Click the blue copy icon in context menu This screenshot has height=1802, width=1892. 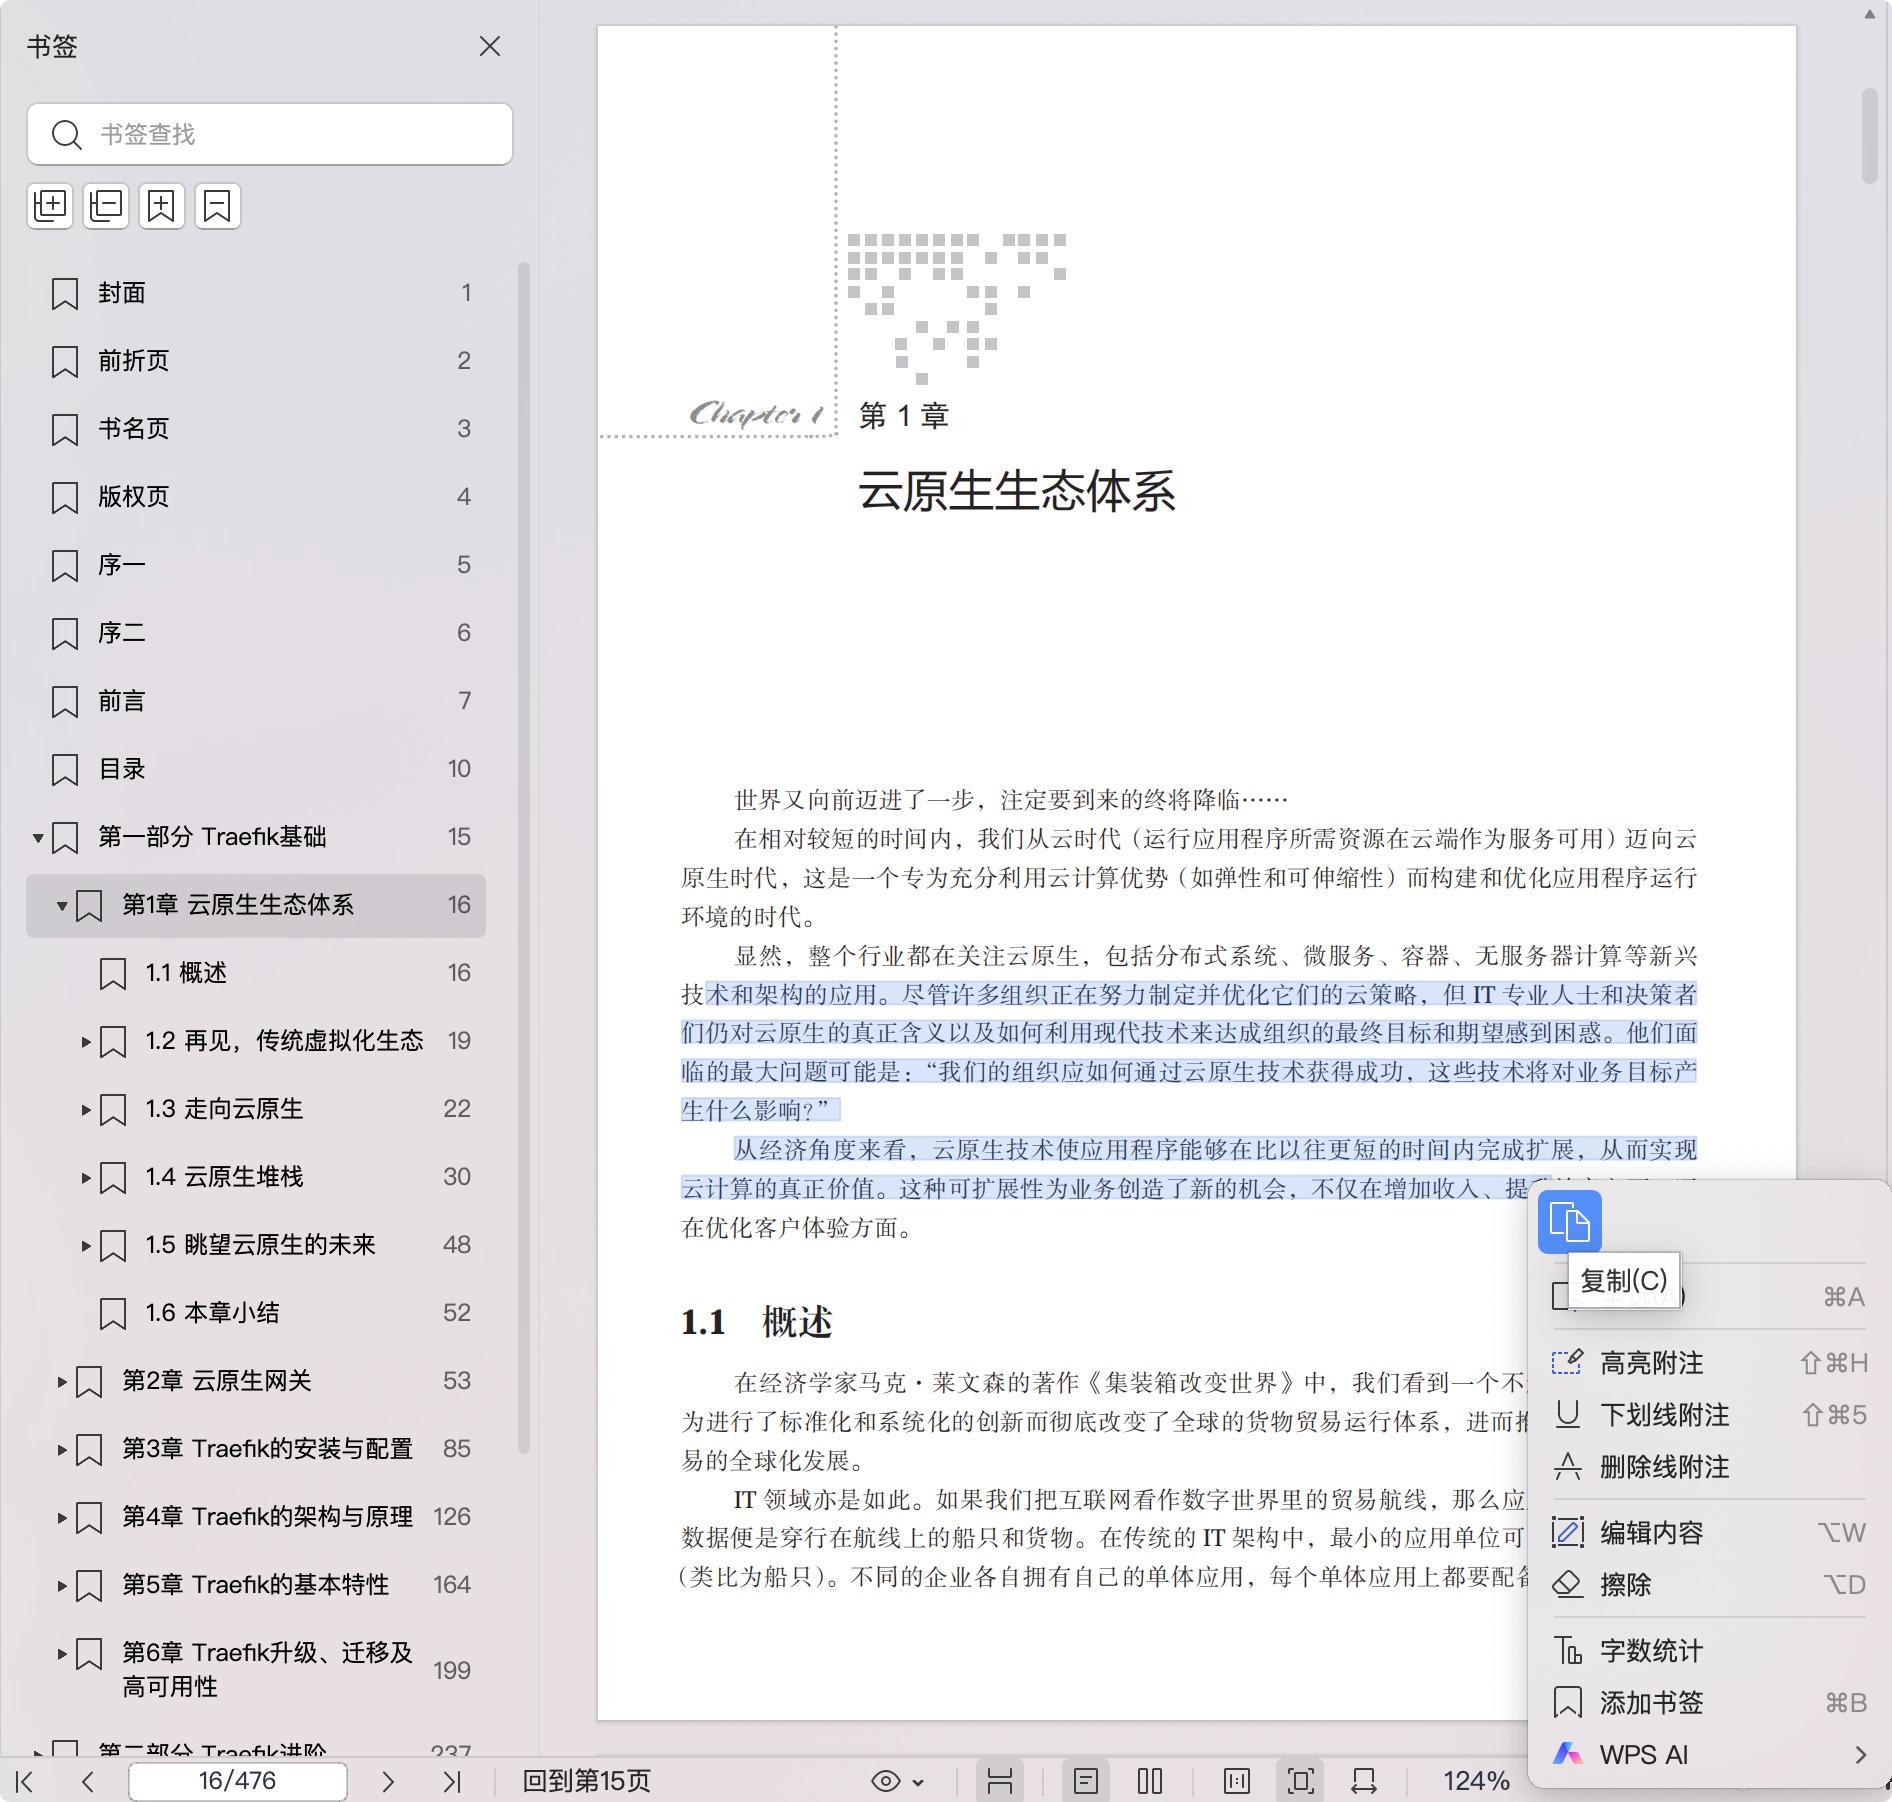[x=1569, y=1221]
